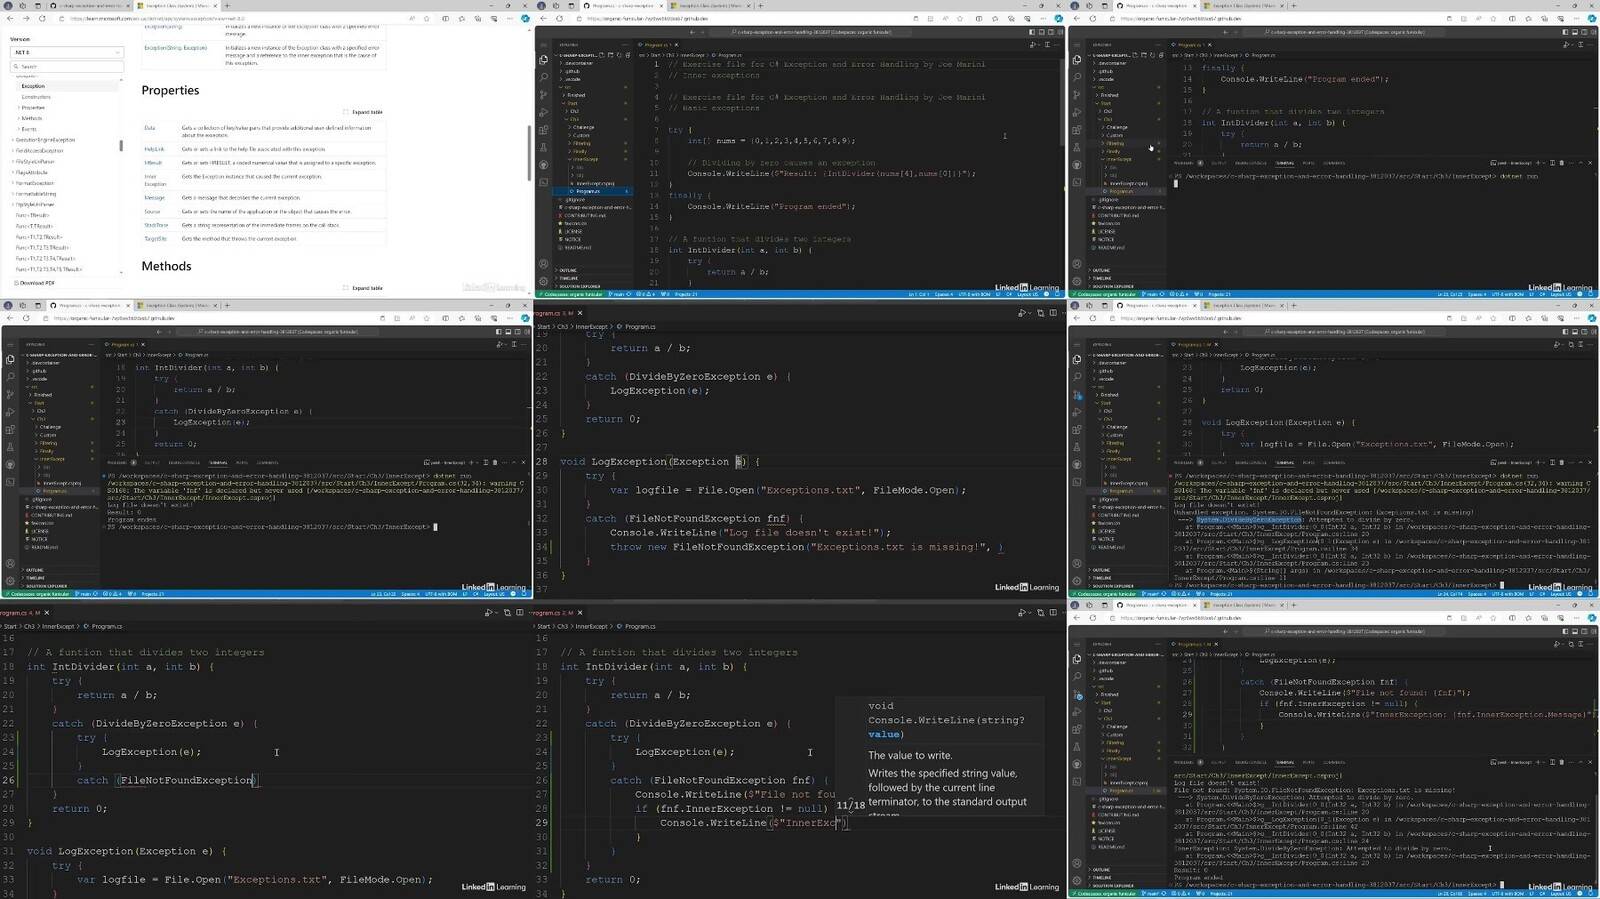
Task: Click the Download PDF link
Action: 36,283
